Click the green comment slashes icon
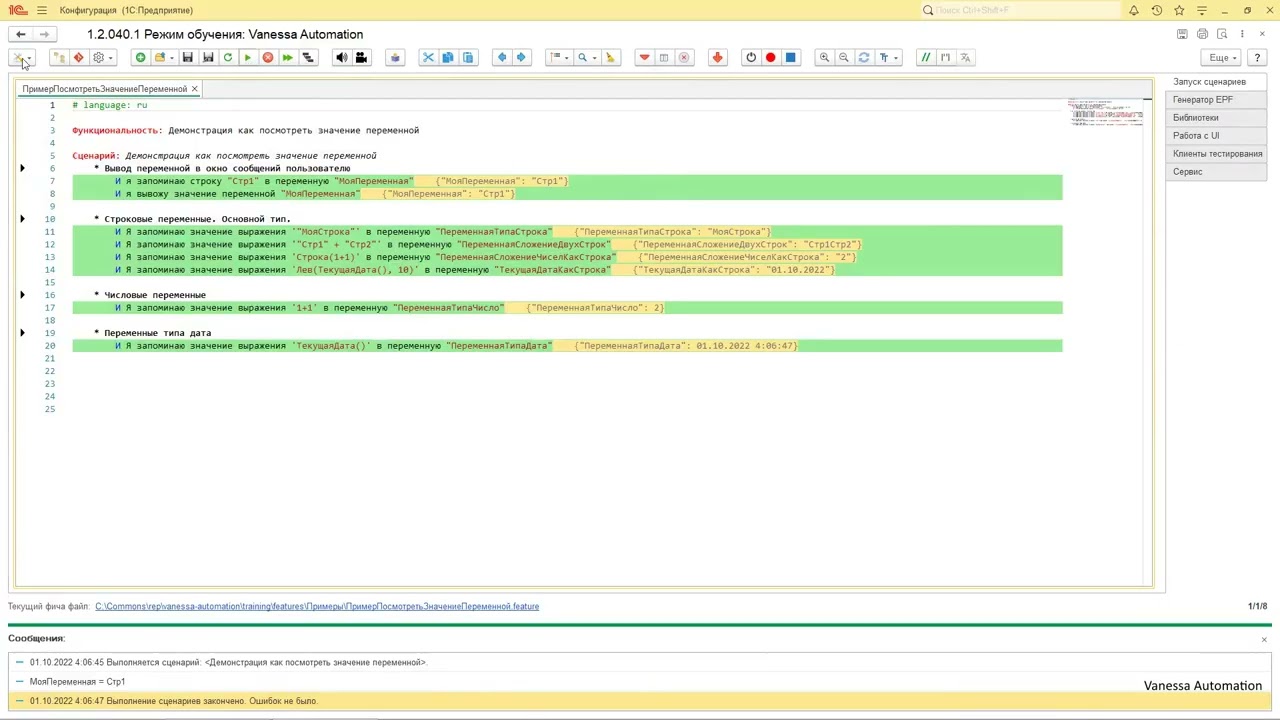This screenshot has height=720, width=1280. pyautogui.click(x=925, y=58)
